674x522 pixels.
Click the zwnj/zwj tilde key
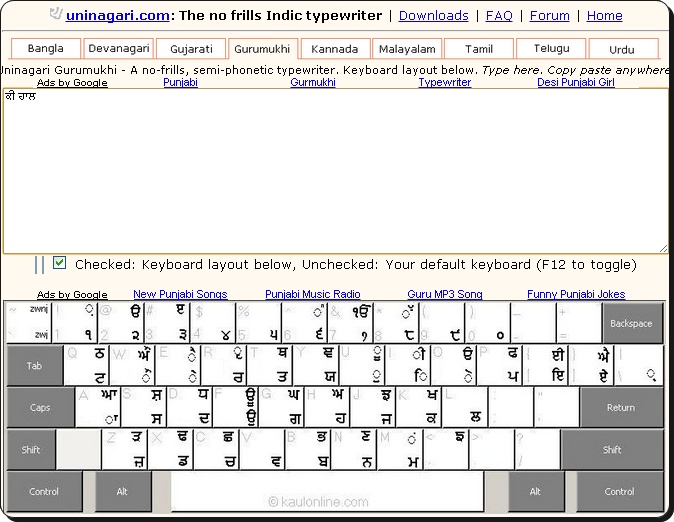28,322
